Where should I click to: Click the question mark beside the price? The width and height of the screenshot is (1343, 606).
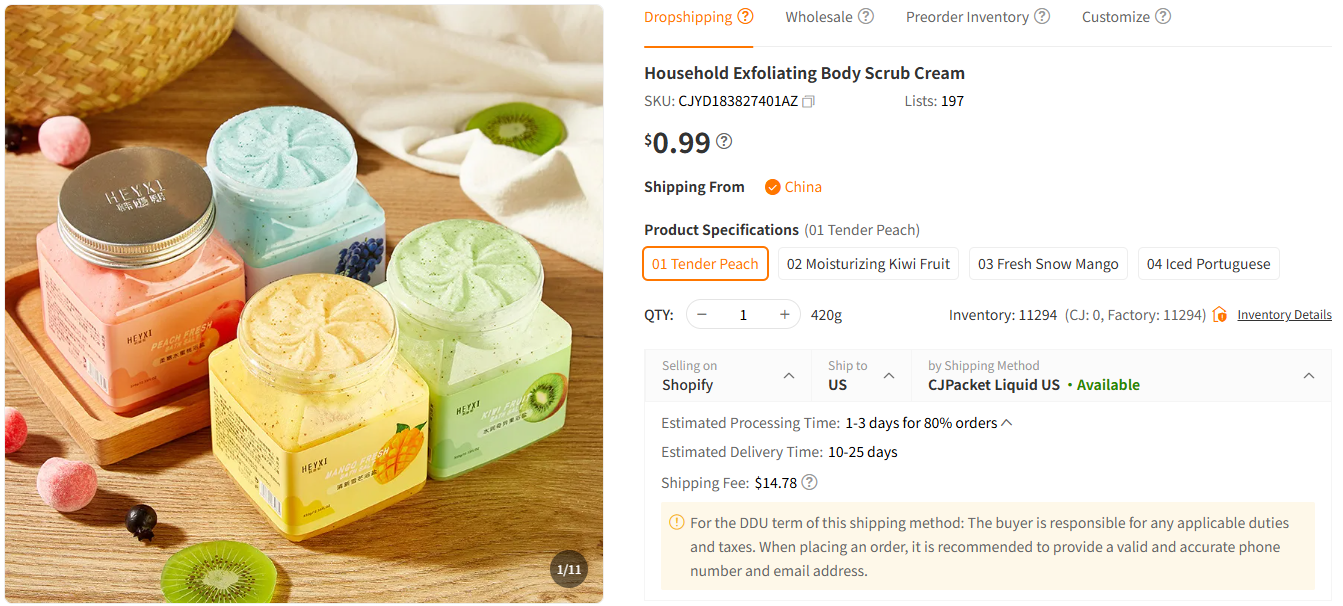pos(722,141)
